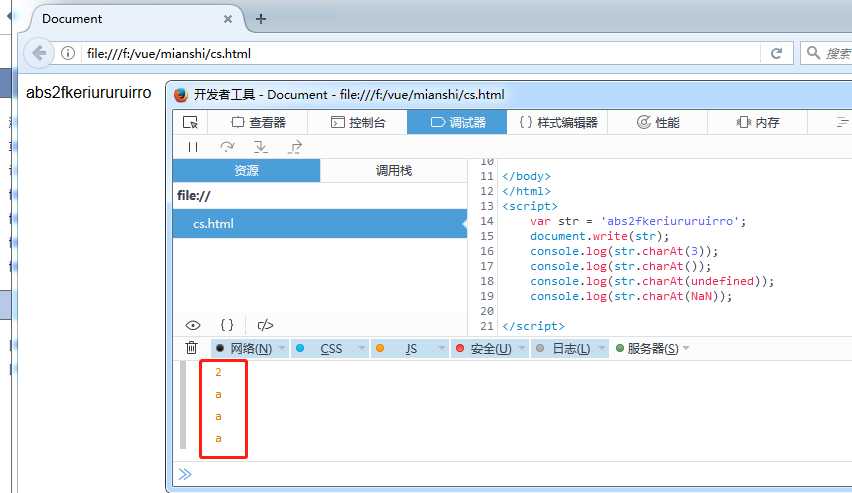The width and height of the screenshot is (852, 493).
Task: Click the abs2fkeriururuirro page text
Action: click(89, 92)
